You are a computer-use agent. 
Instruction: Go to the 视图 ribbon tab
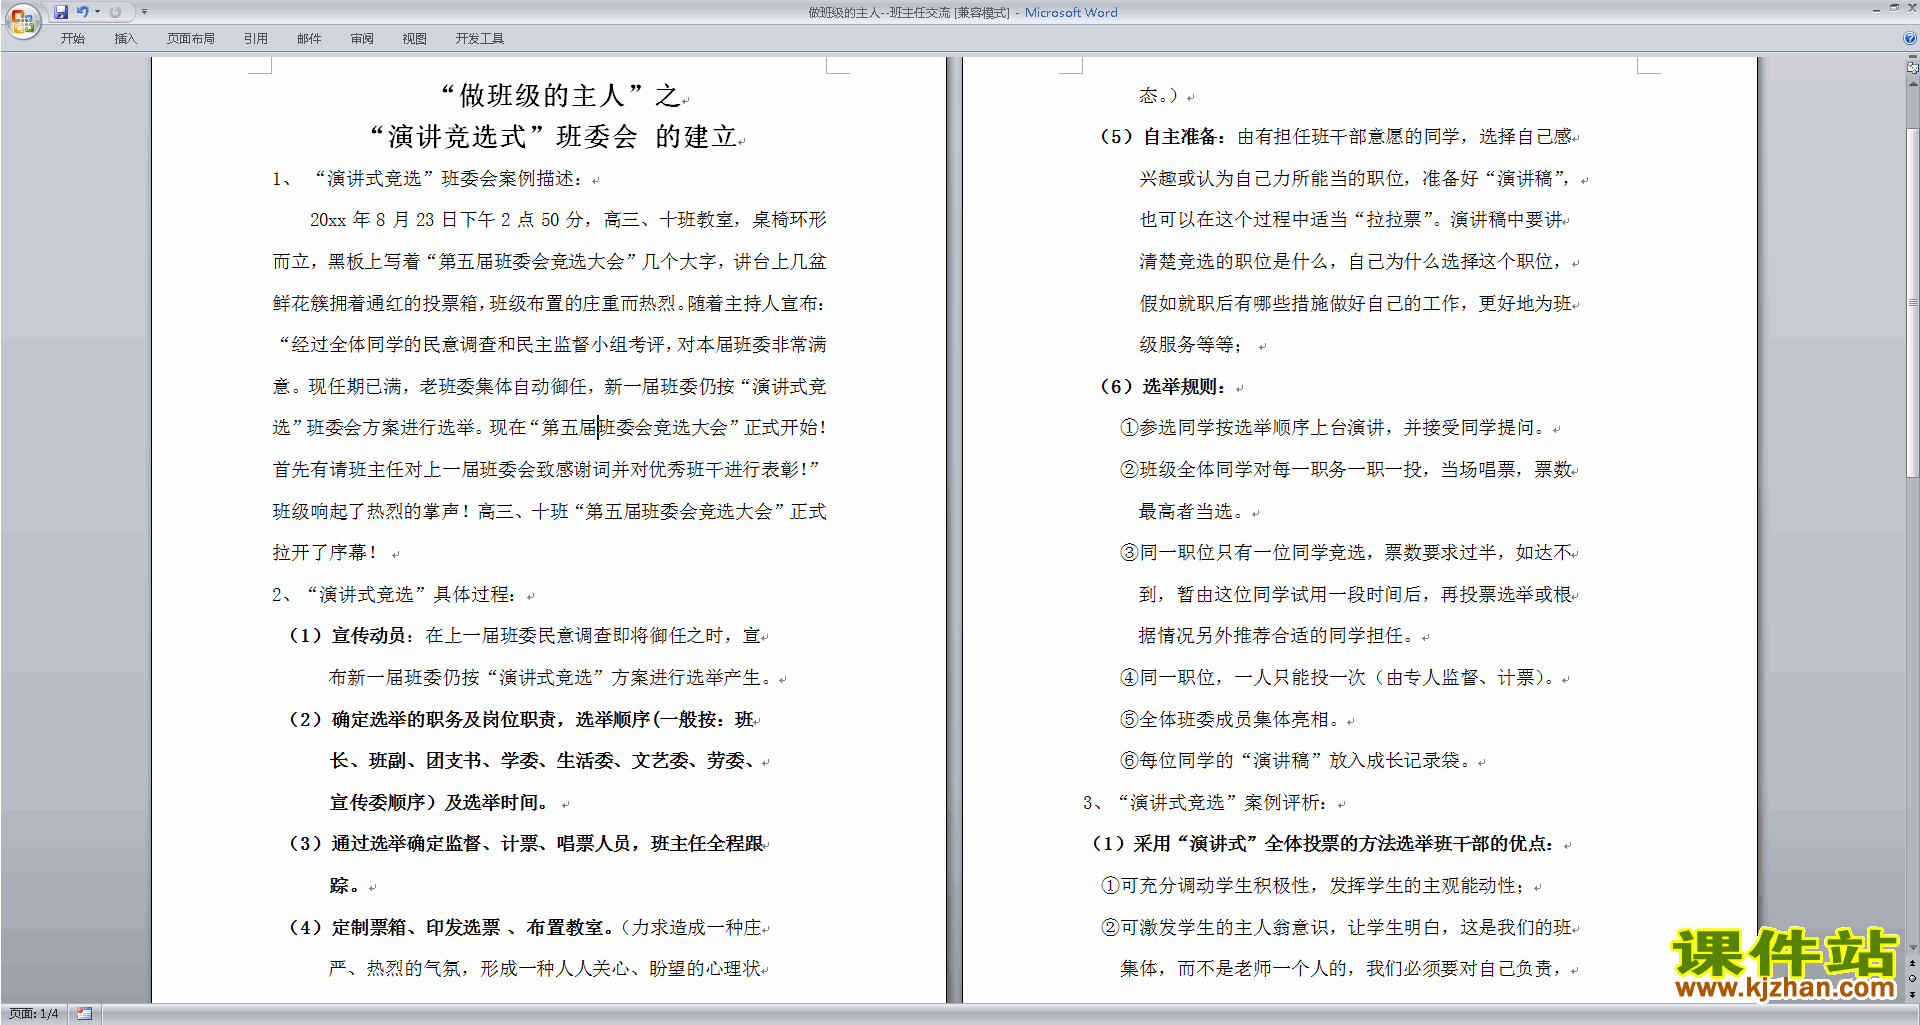click(415, 38)
